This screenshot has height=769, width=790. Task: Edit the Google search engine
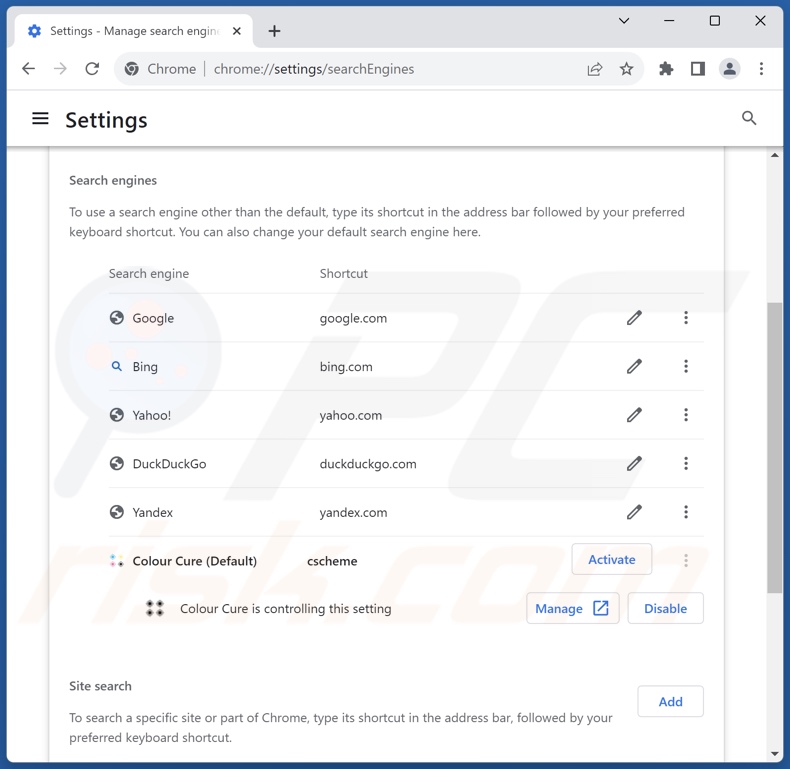[634, 318]
